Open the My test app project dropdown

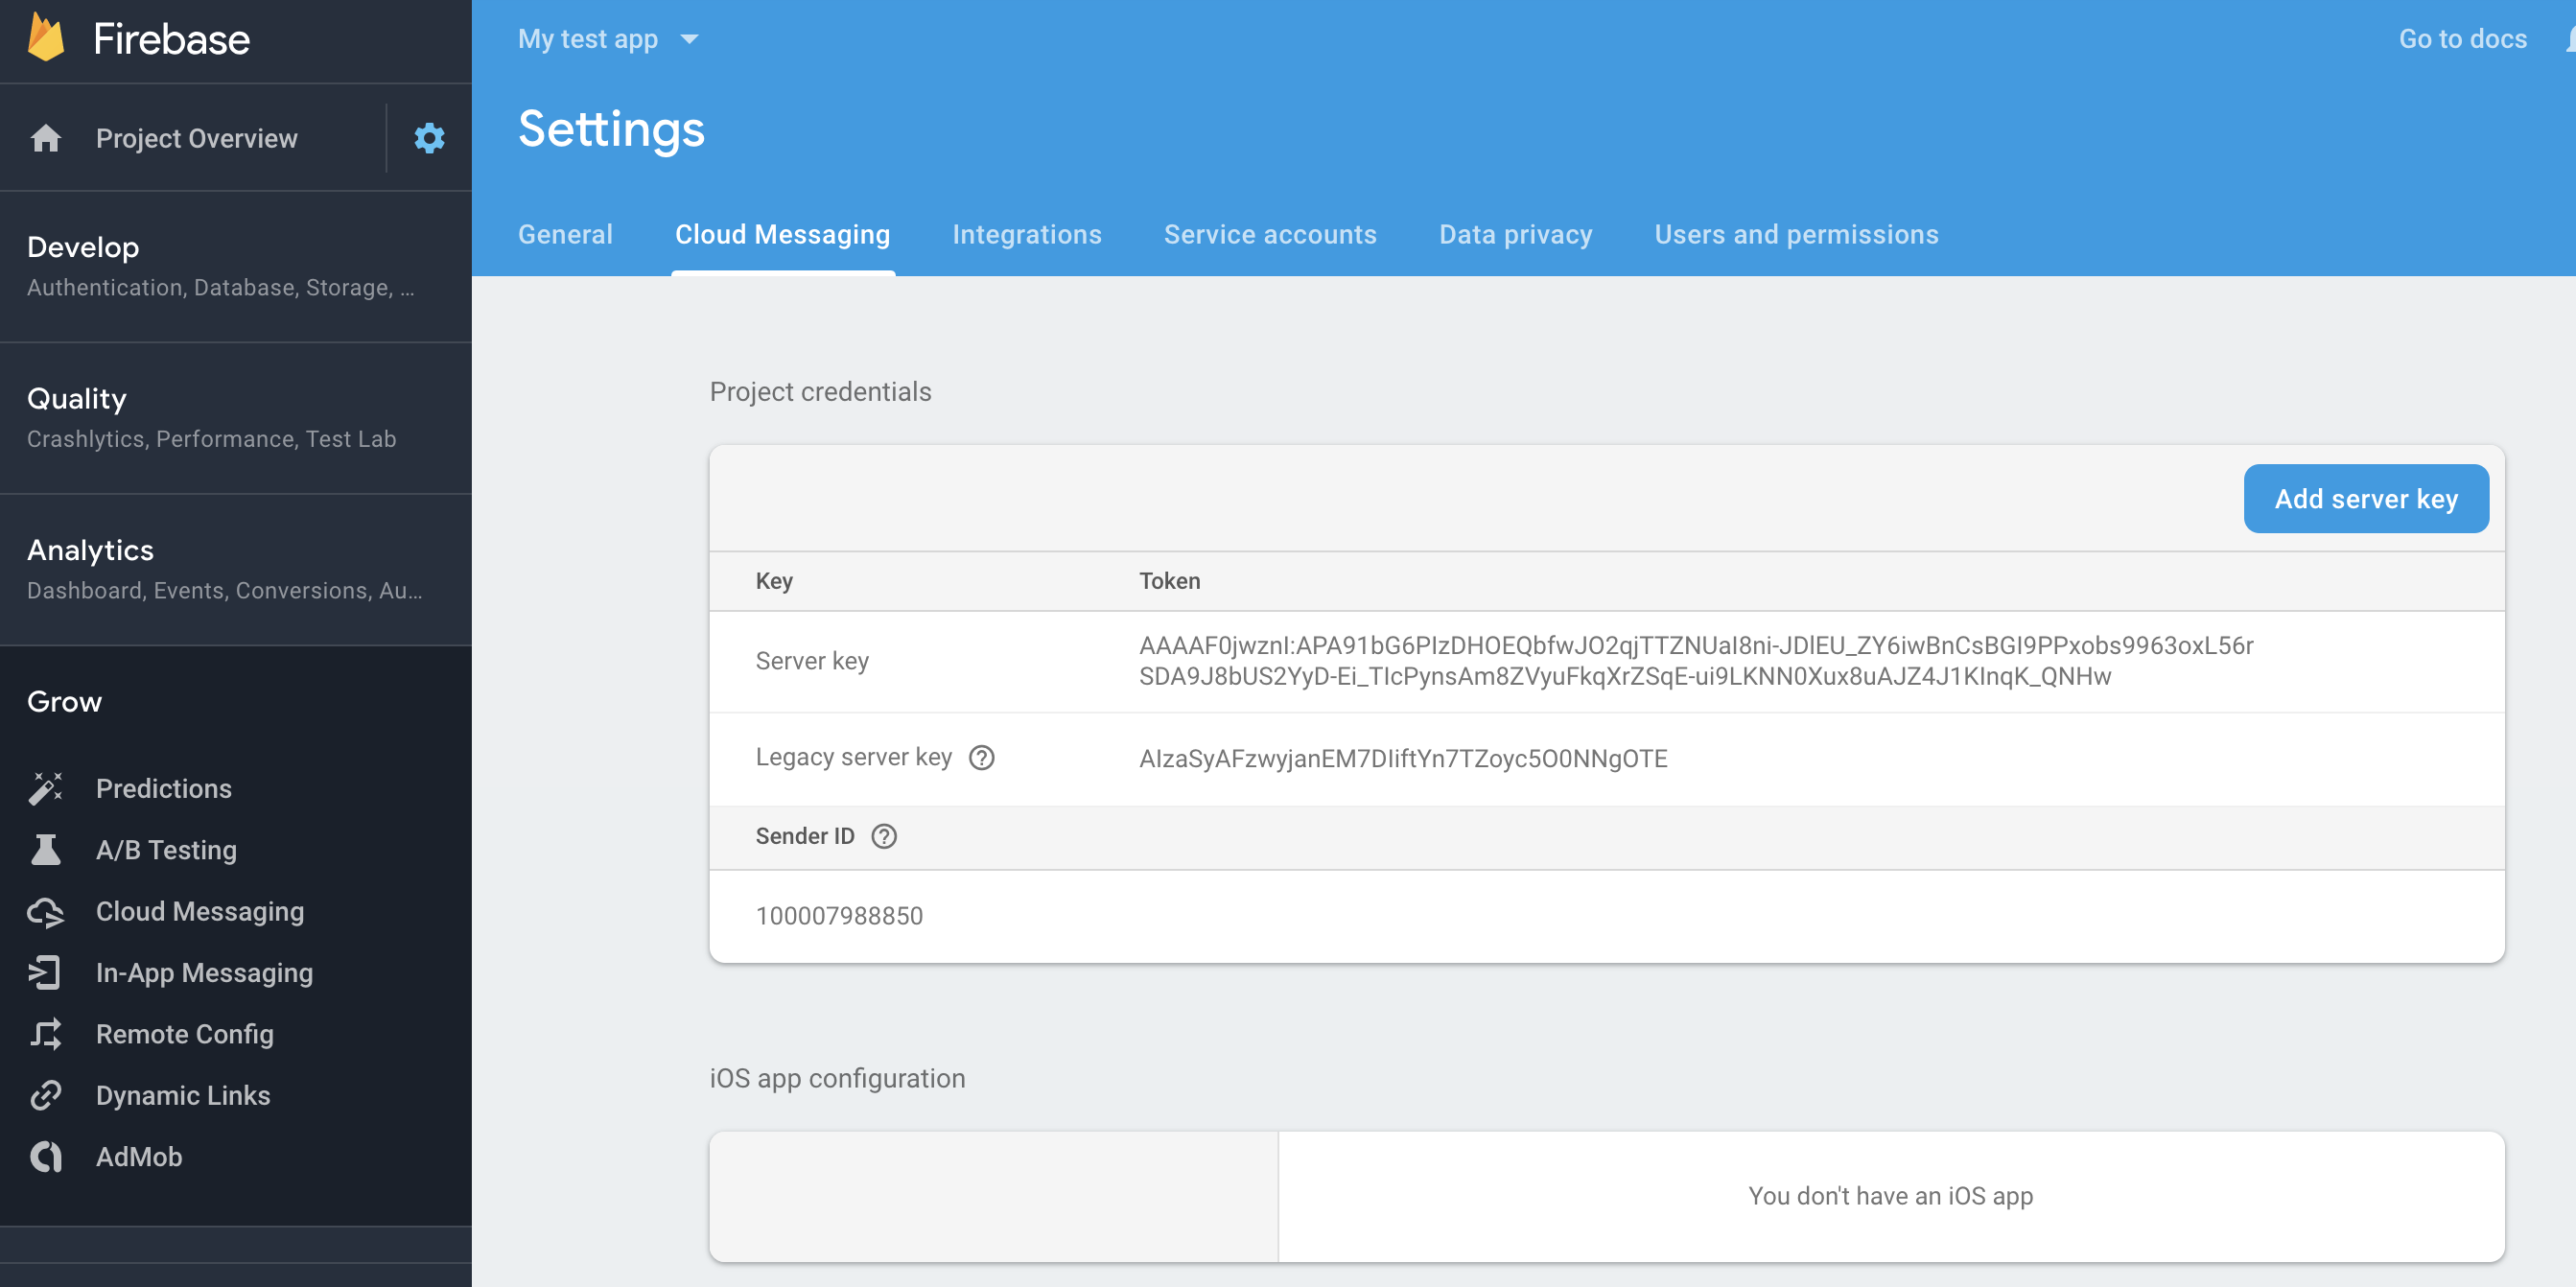pos(608,39)
